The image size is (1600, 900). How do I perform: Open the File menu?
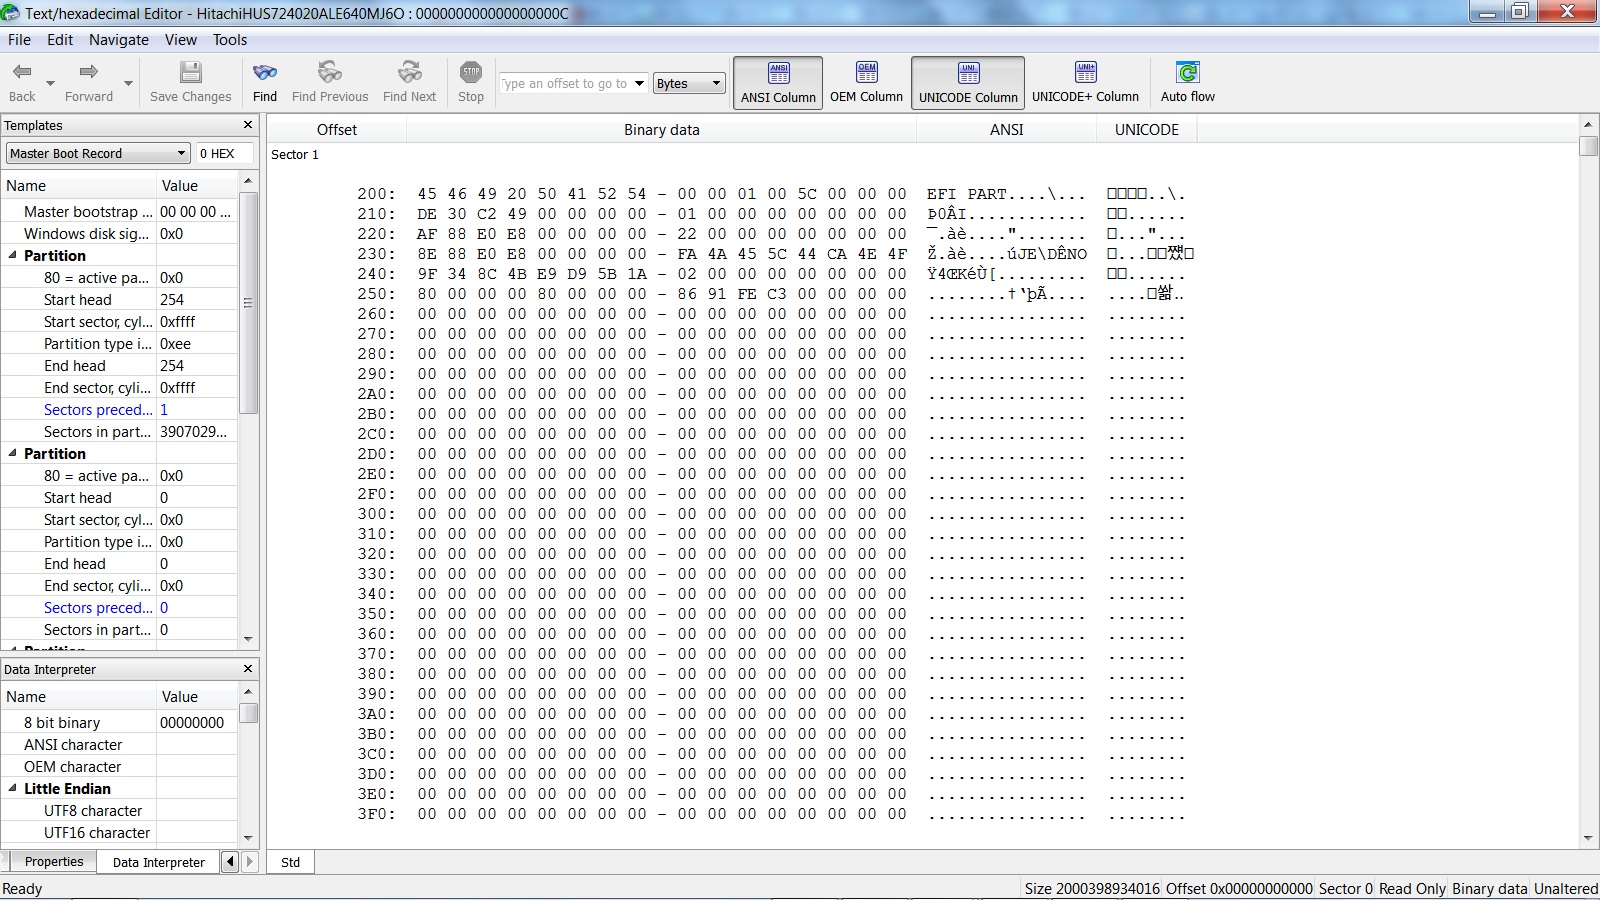pos(19,40)
